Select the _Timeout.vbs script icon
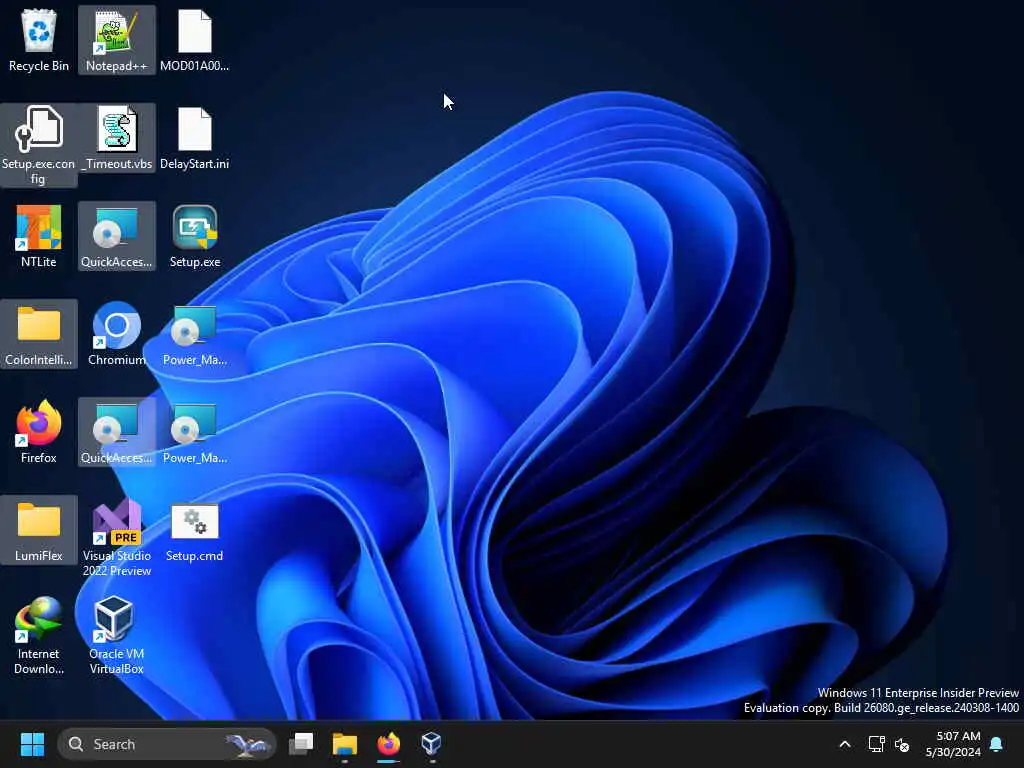 (x=117, y=138)
